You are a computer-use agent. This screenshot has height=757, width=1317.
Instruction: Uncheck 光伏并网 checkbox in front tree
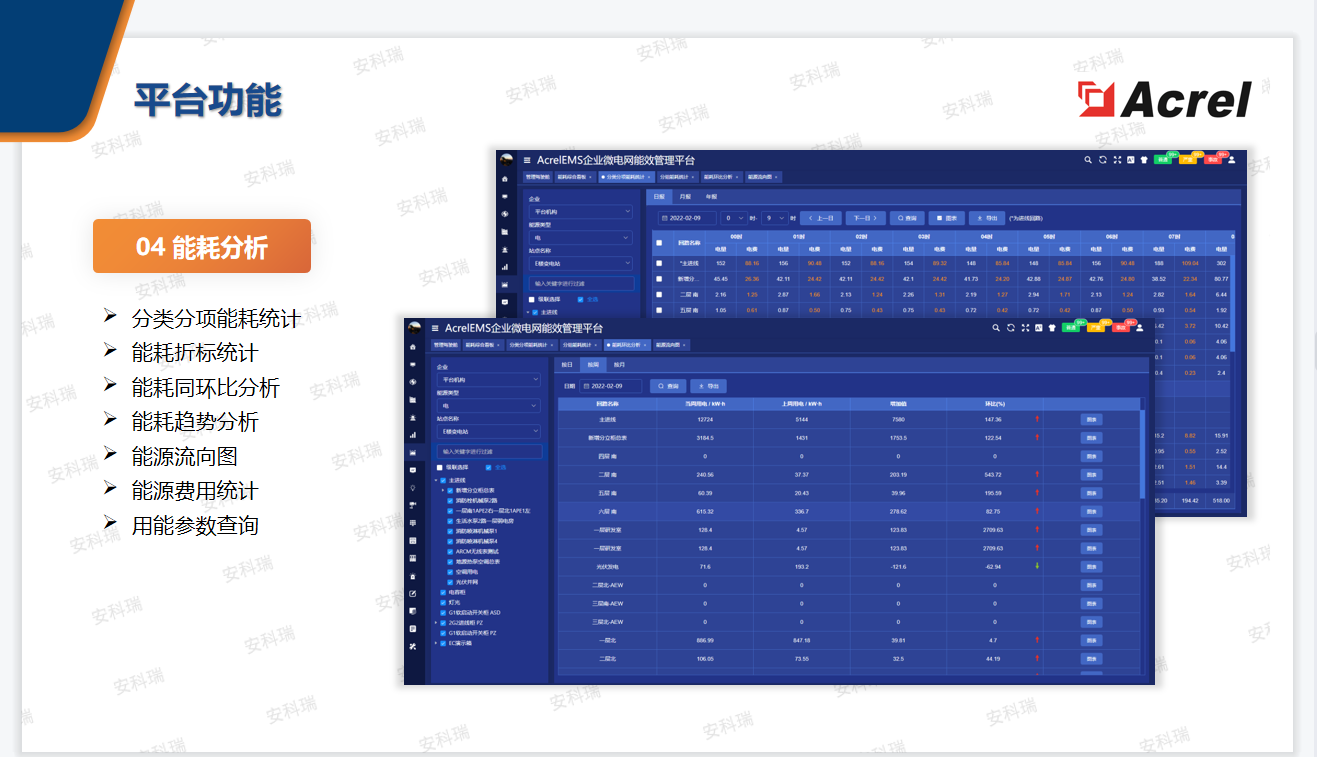pos(450,582)
